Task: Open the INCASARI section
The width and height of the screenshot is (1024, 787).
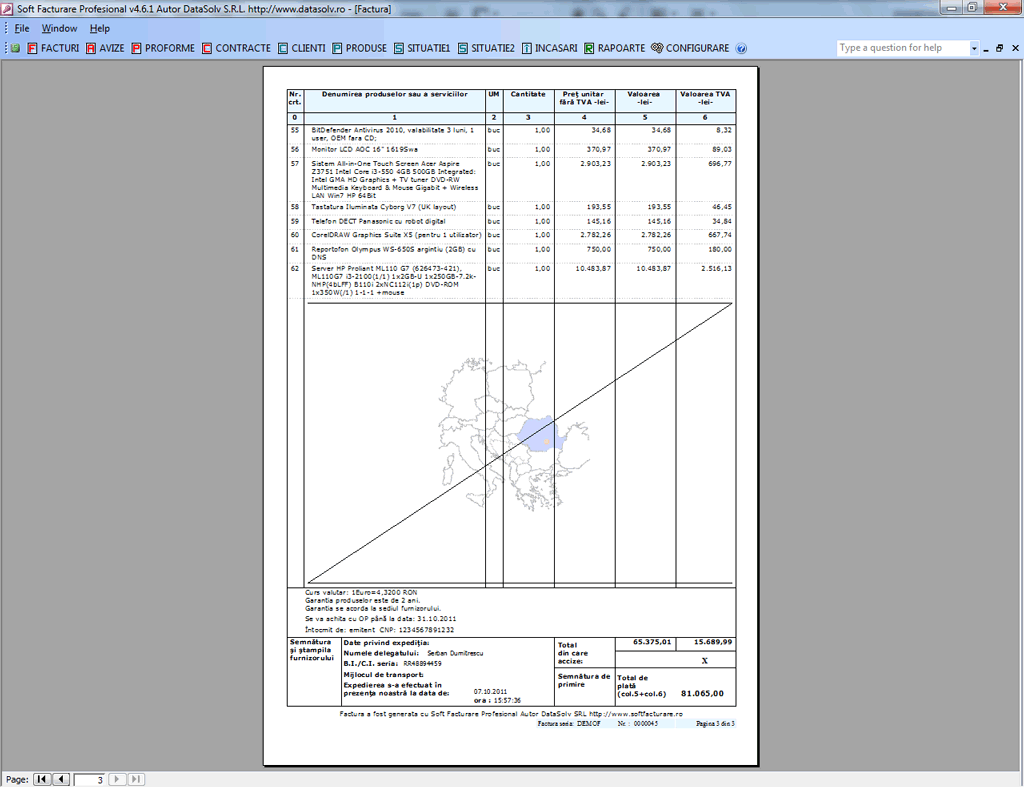Action: (x=549, y=48)
